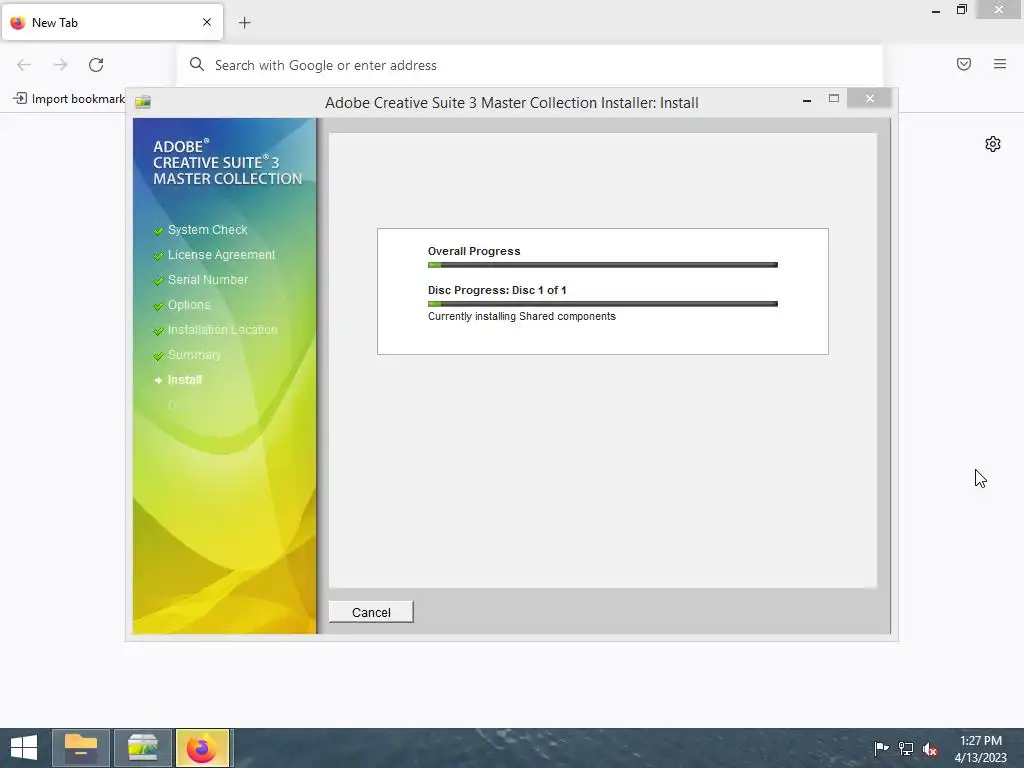Click Import bookmarks in Firefox toolbar
1024x768 pixels.
69,99
